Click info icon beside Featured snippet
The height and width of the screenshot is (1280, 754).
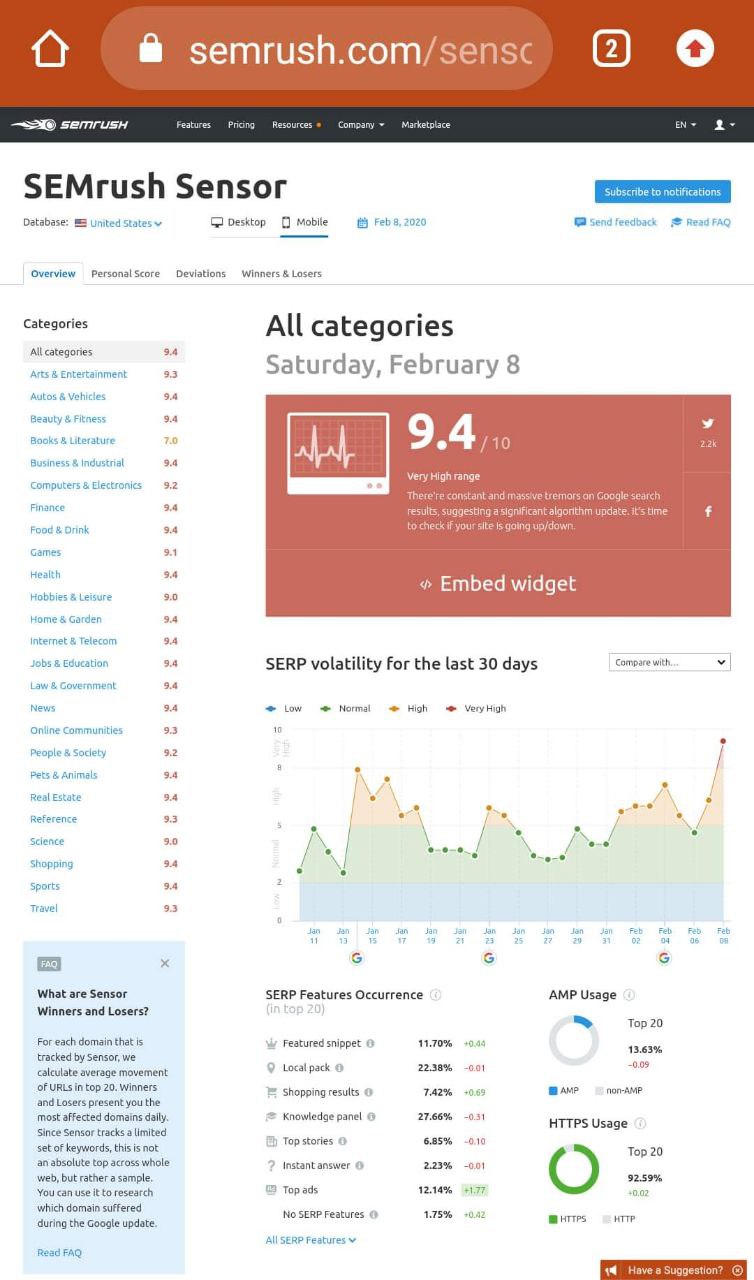coord(370,1043)
